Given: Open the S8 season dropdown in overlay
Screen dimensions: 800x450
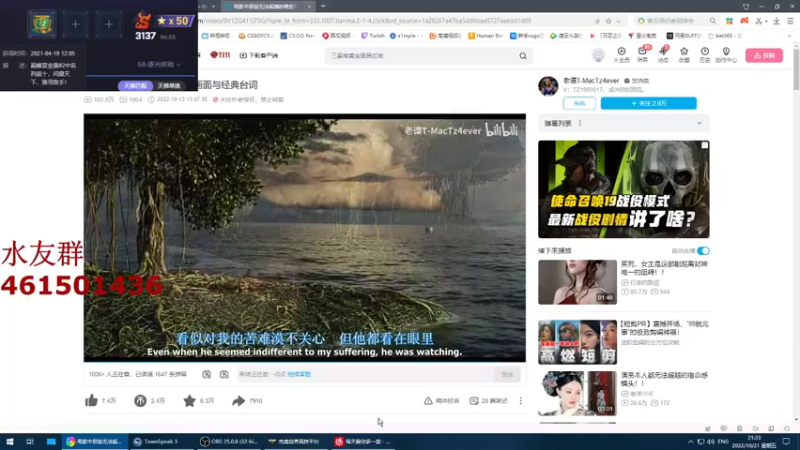Looking at the screenshot, I should pyautogui.click(x=159, y=65).
